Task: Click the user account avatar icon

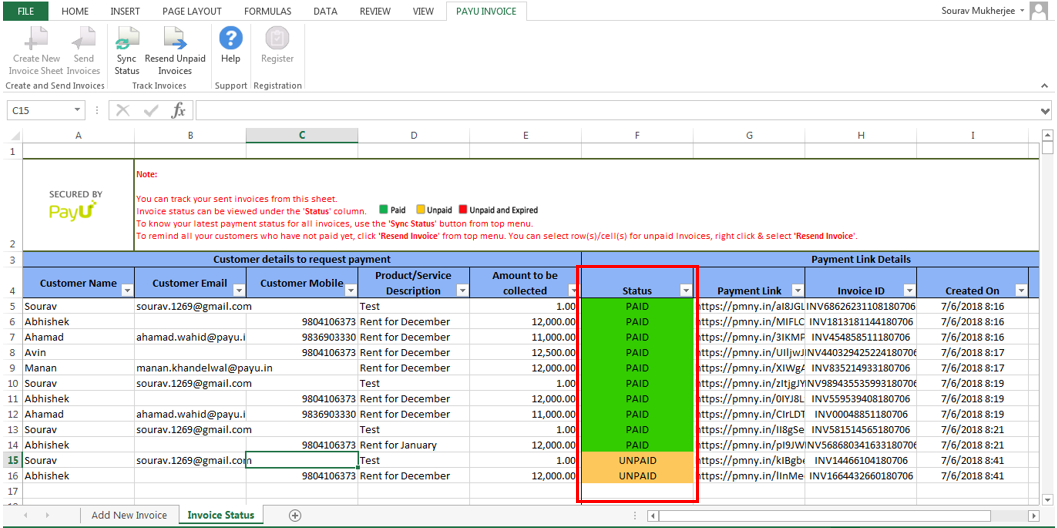Action: click(x=1039, y=11)
